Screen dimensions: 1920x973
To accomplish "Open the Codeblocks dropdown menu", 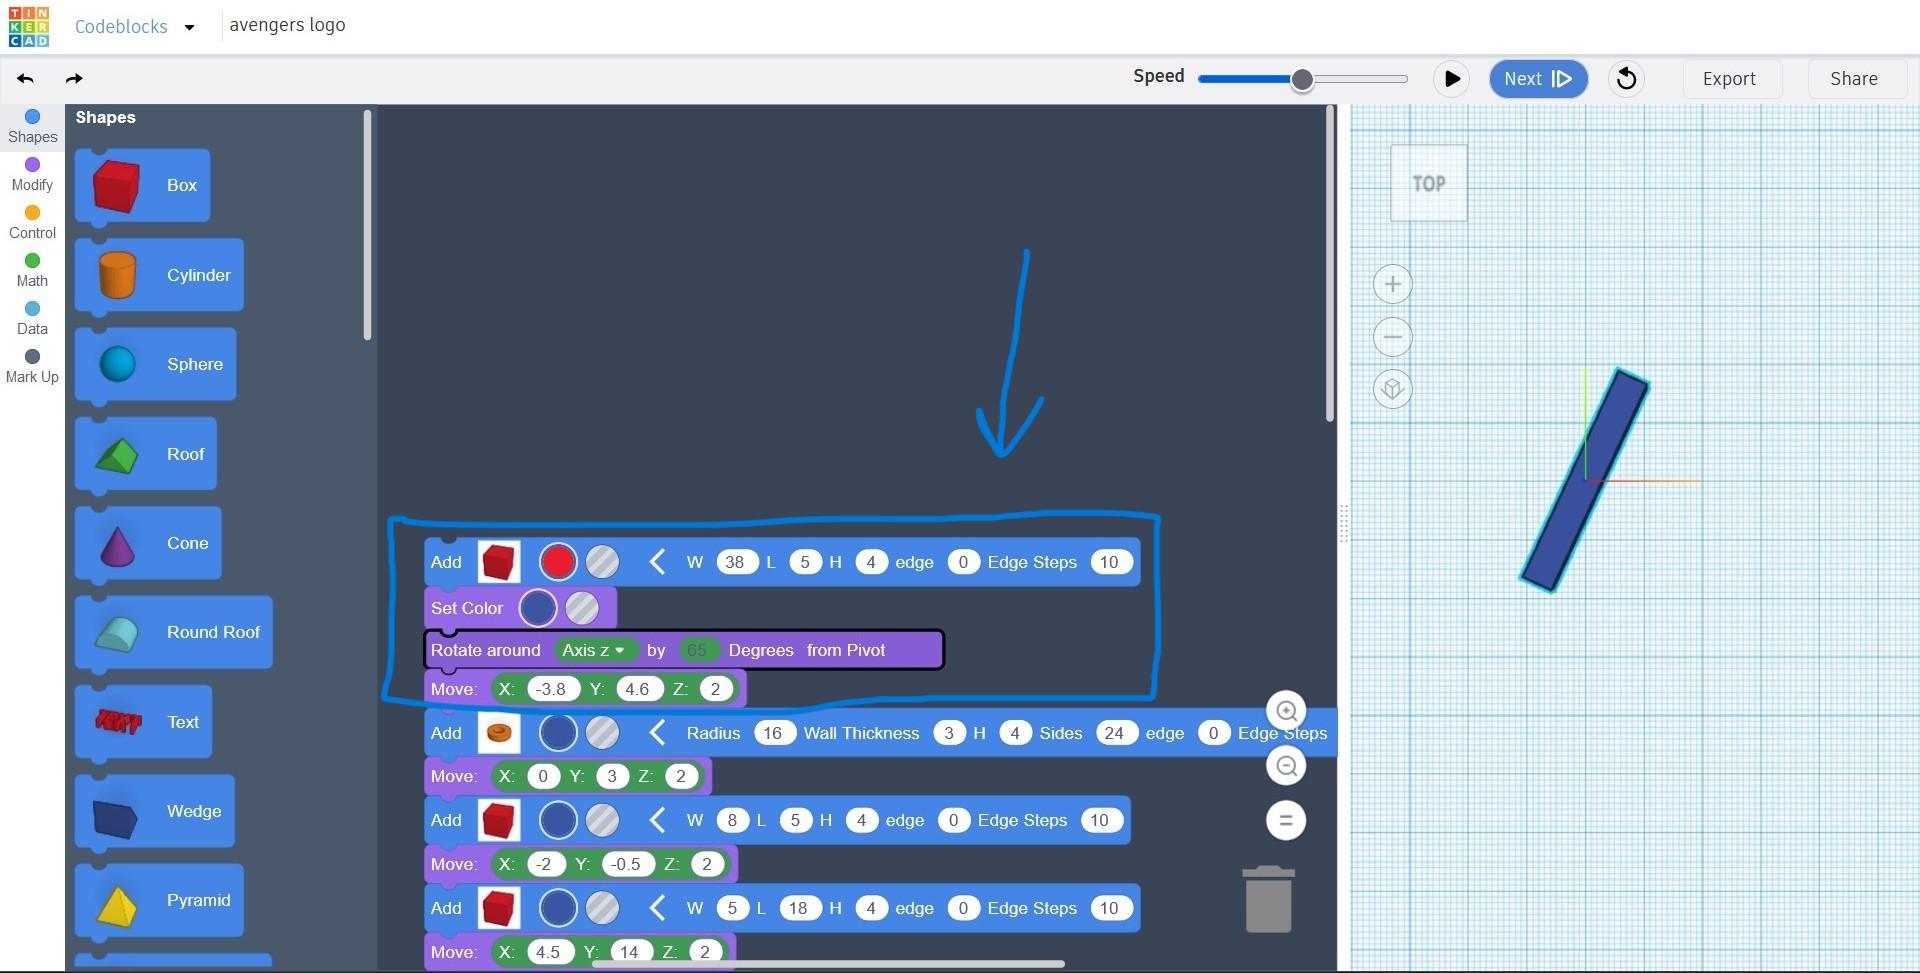I will point(189,27).
